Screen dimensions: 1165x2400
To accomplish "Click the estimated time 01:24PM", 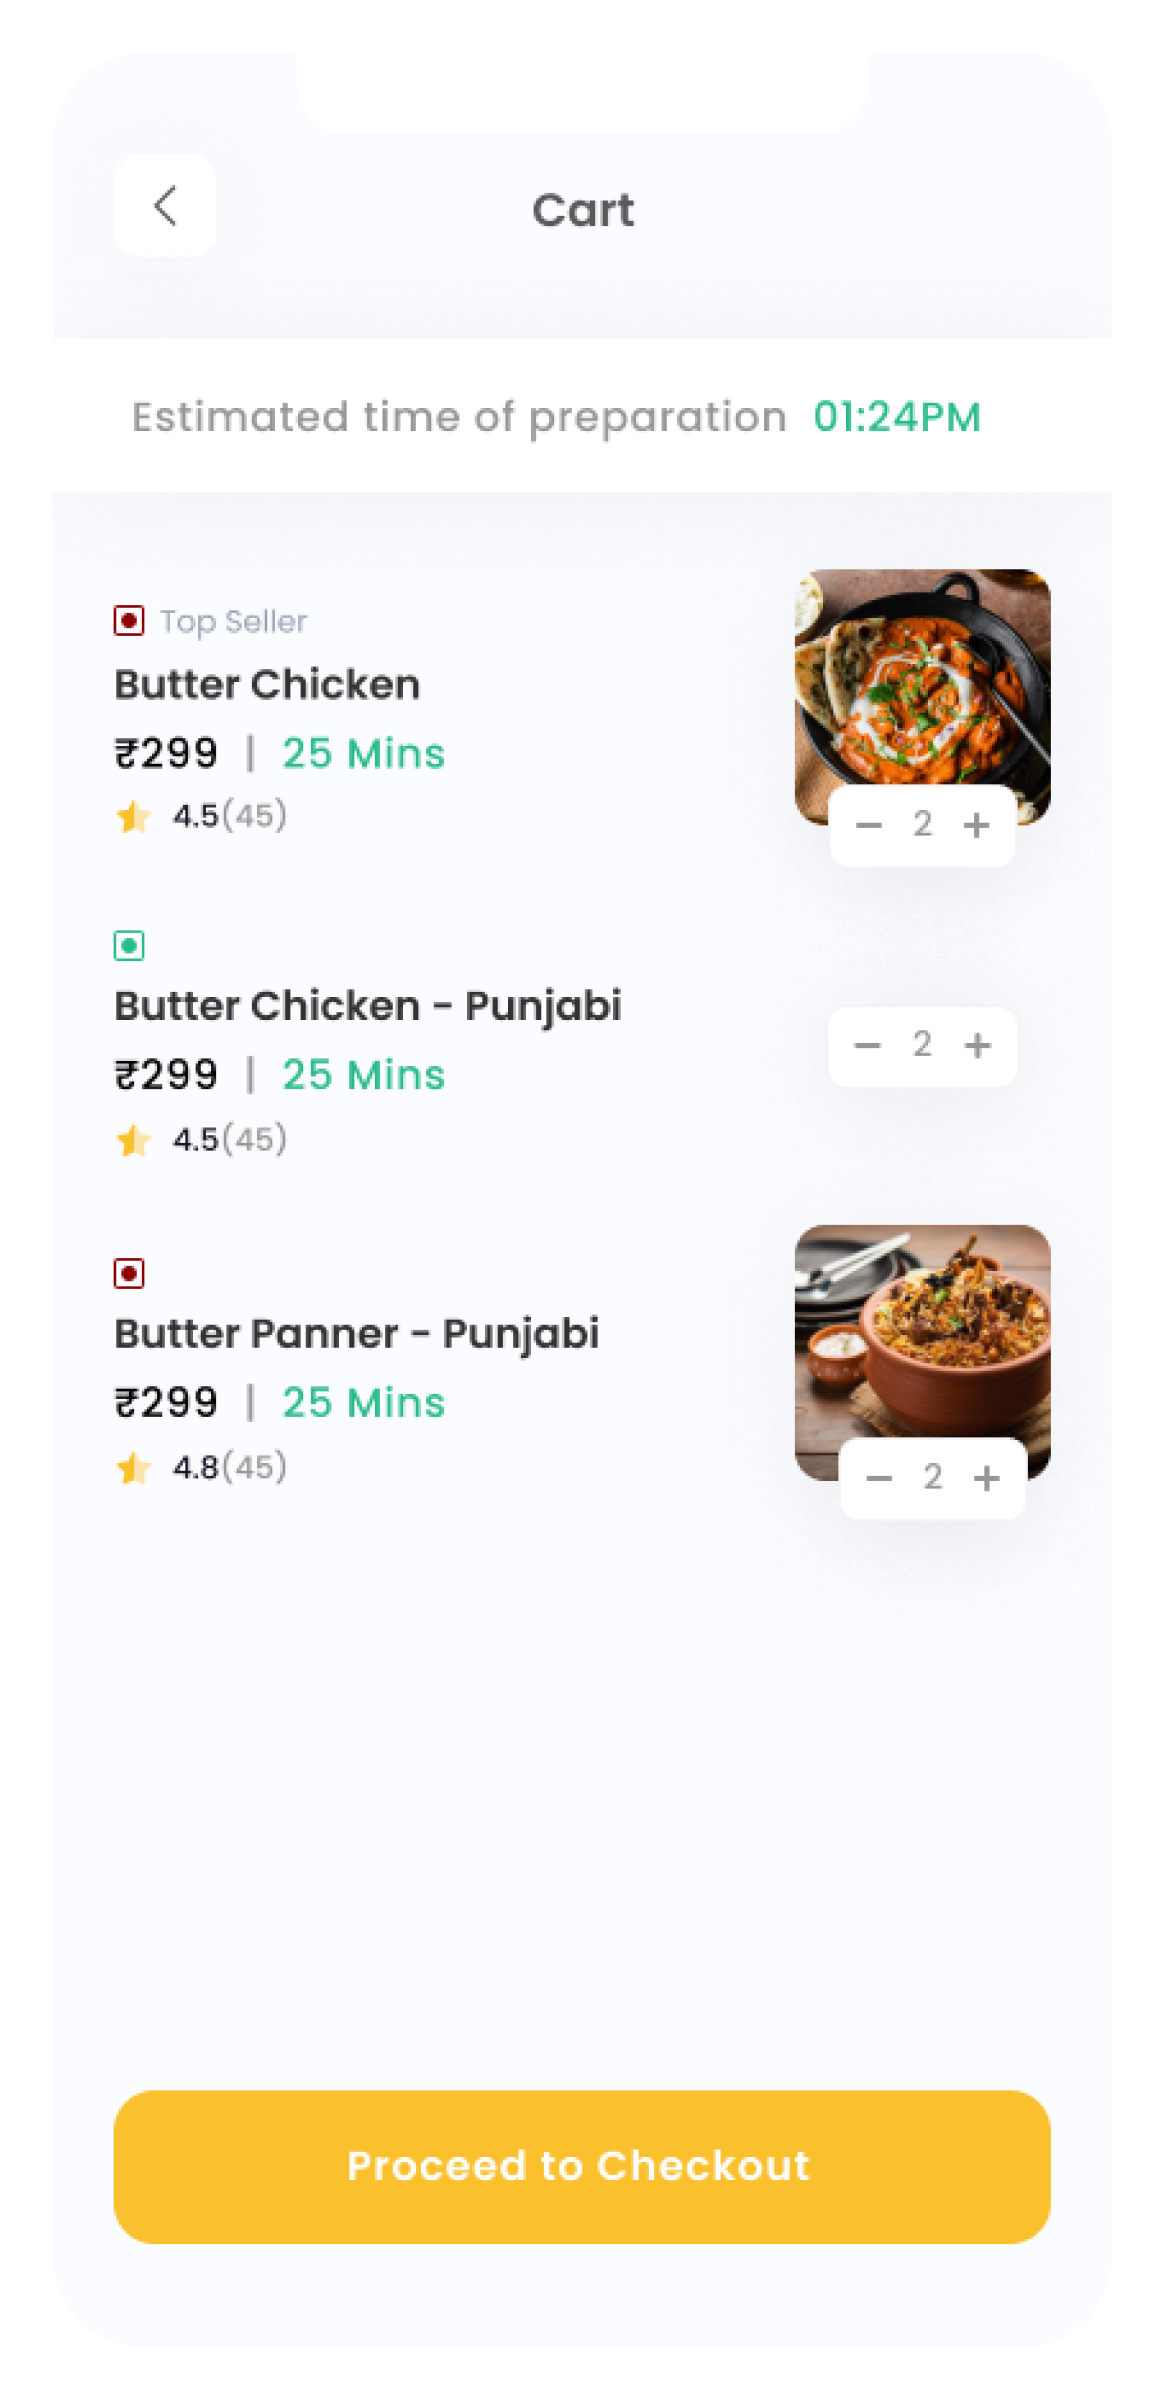I will click(x=897, y=417).
